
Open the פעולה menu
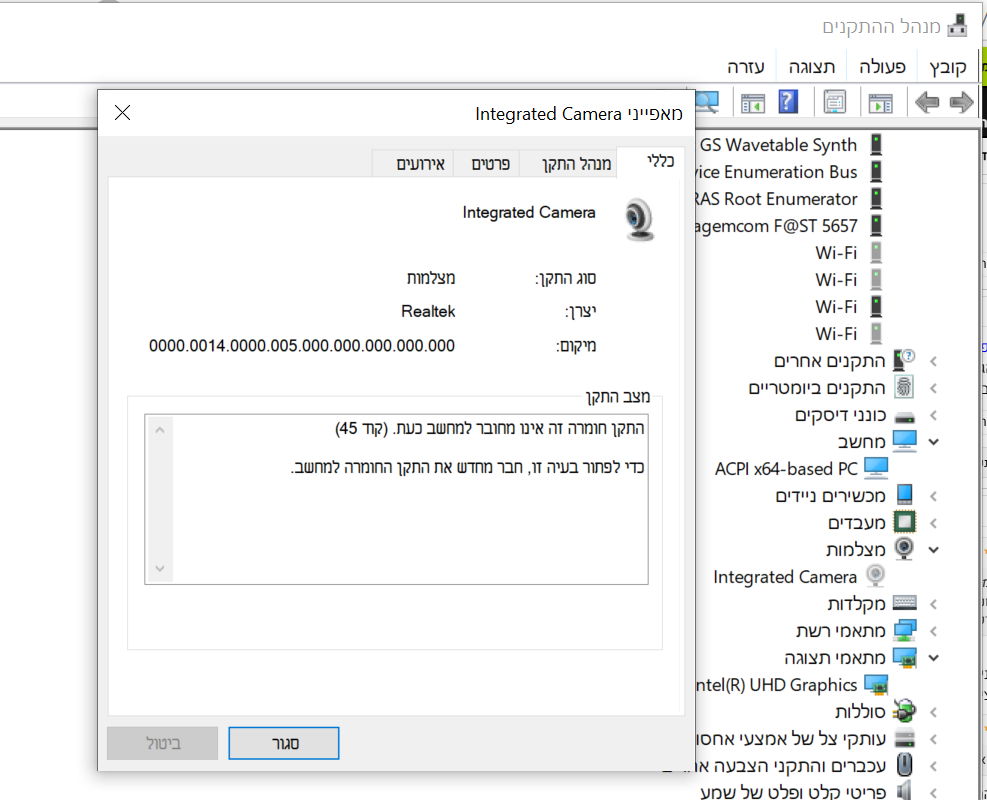click(x=882, y=67)
